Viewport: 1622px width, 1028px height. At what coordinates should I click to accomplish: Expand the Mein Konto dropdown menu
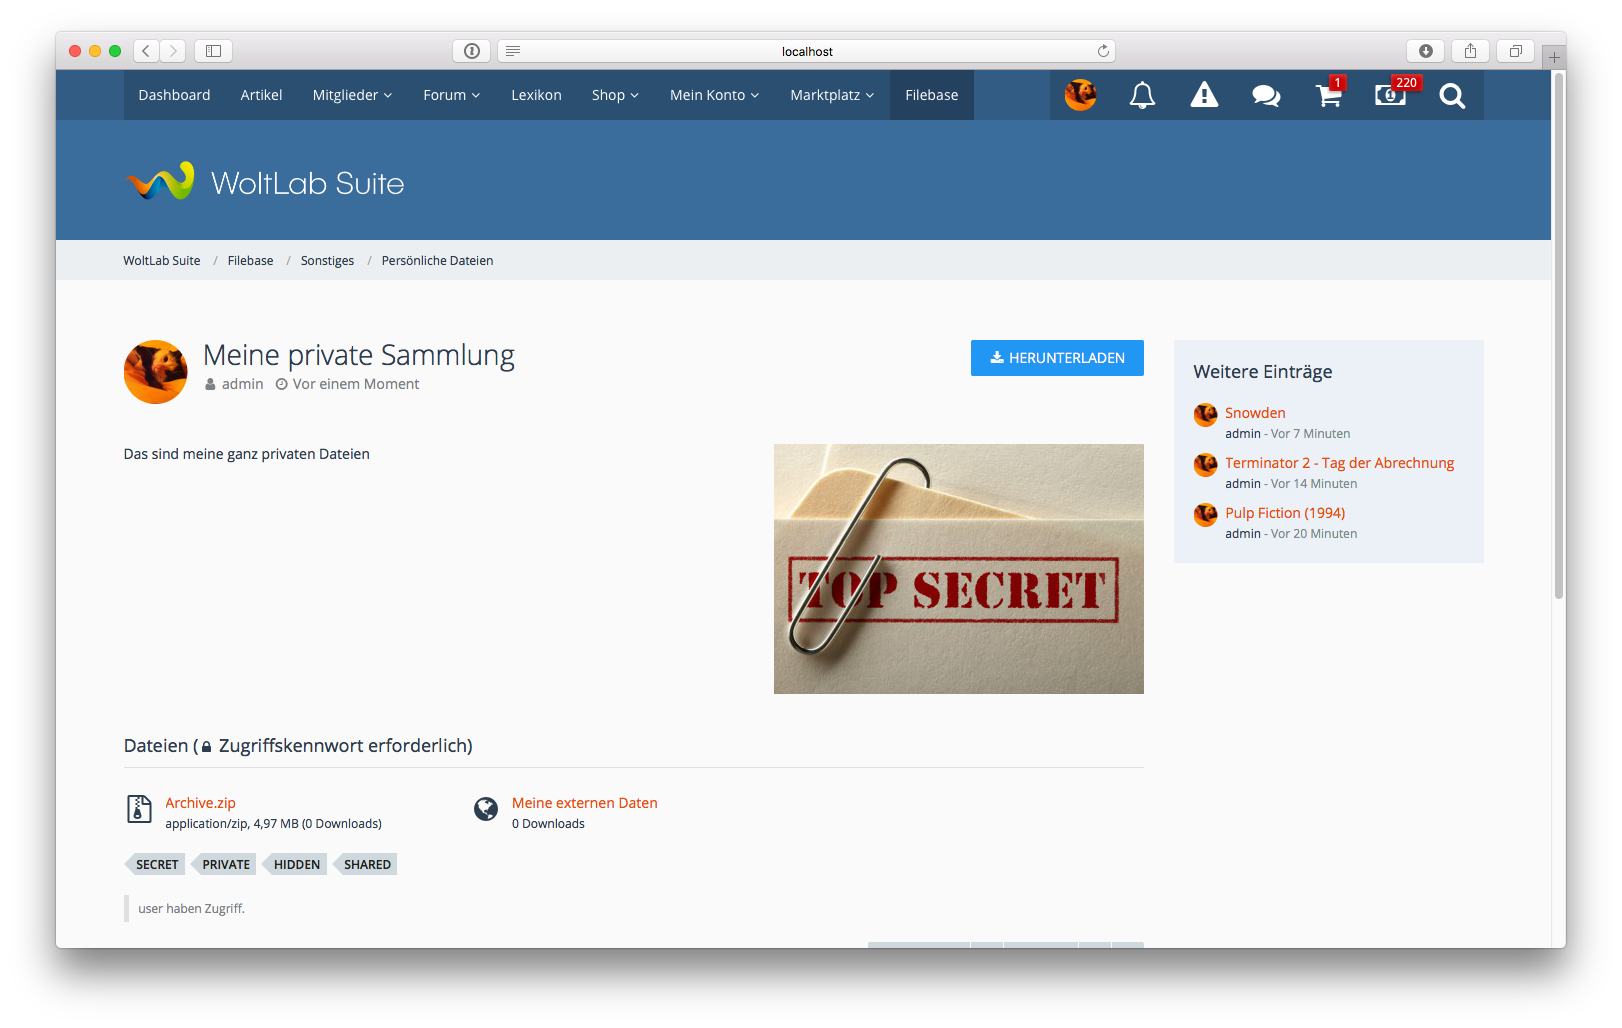pos(714,95)
